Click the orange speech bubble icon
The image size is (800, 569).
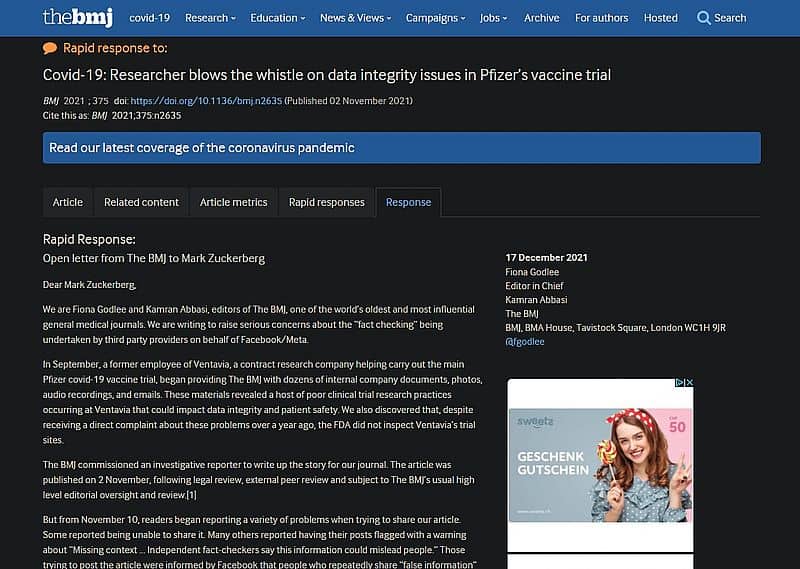[x=50, y=48]
